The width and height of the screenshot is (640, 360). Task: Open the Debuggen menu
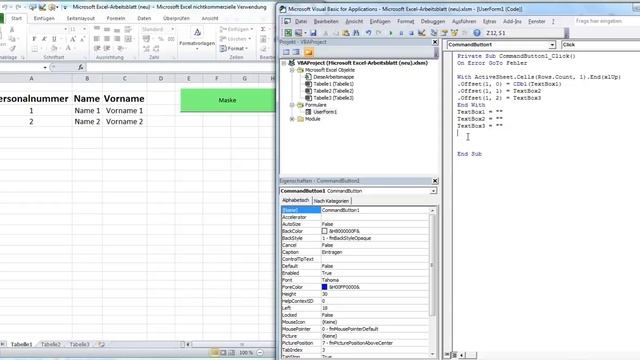coord(433,21)
